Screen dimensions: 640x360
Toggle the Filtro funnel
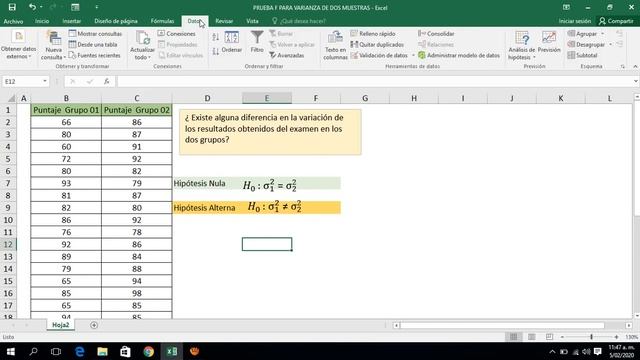pos(257,42)
